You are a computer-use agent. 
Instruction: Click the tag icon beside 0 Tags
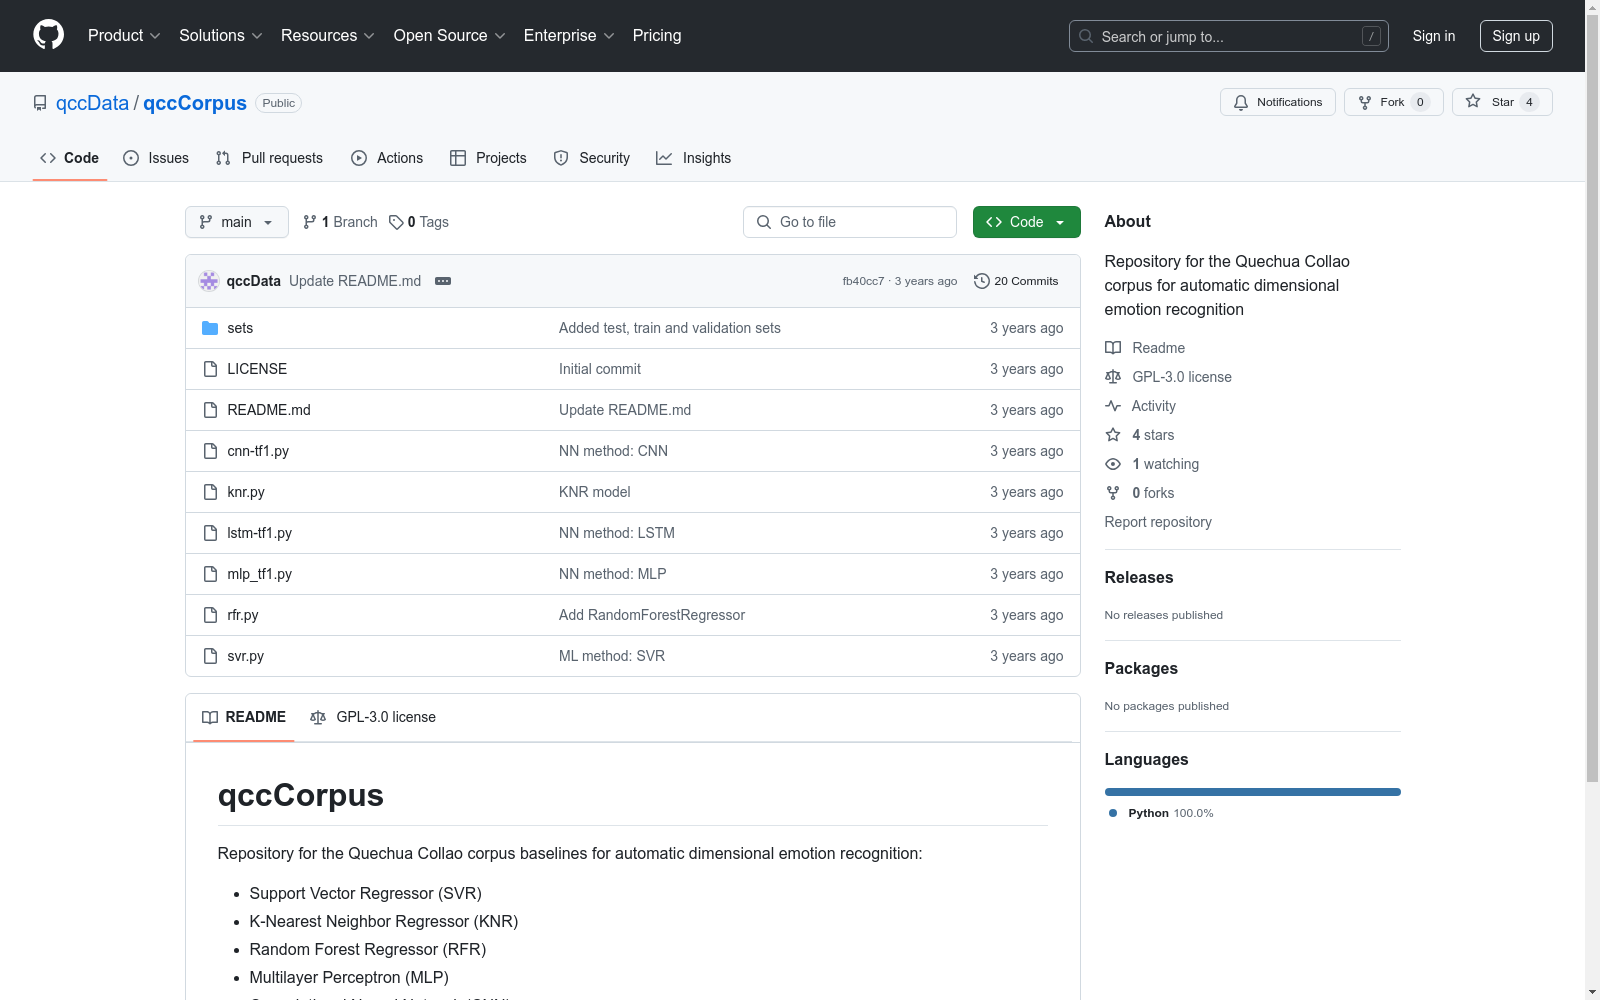(x=396, y=222)
